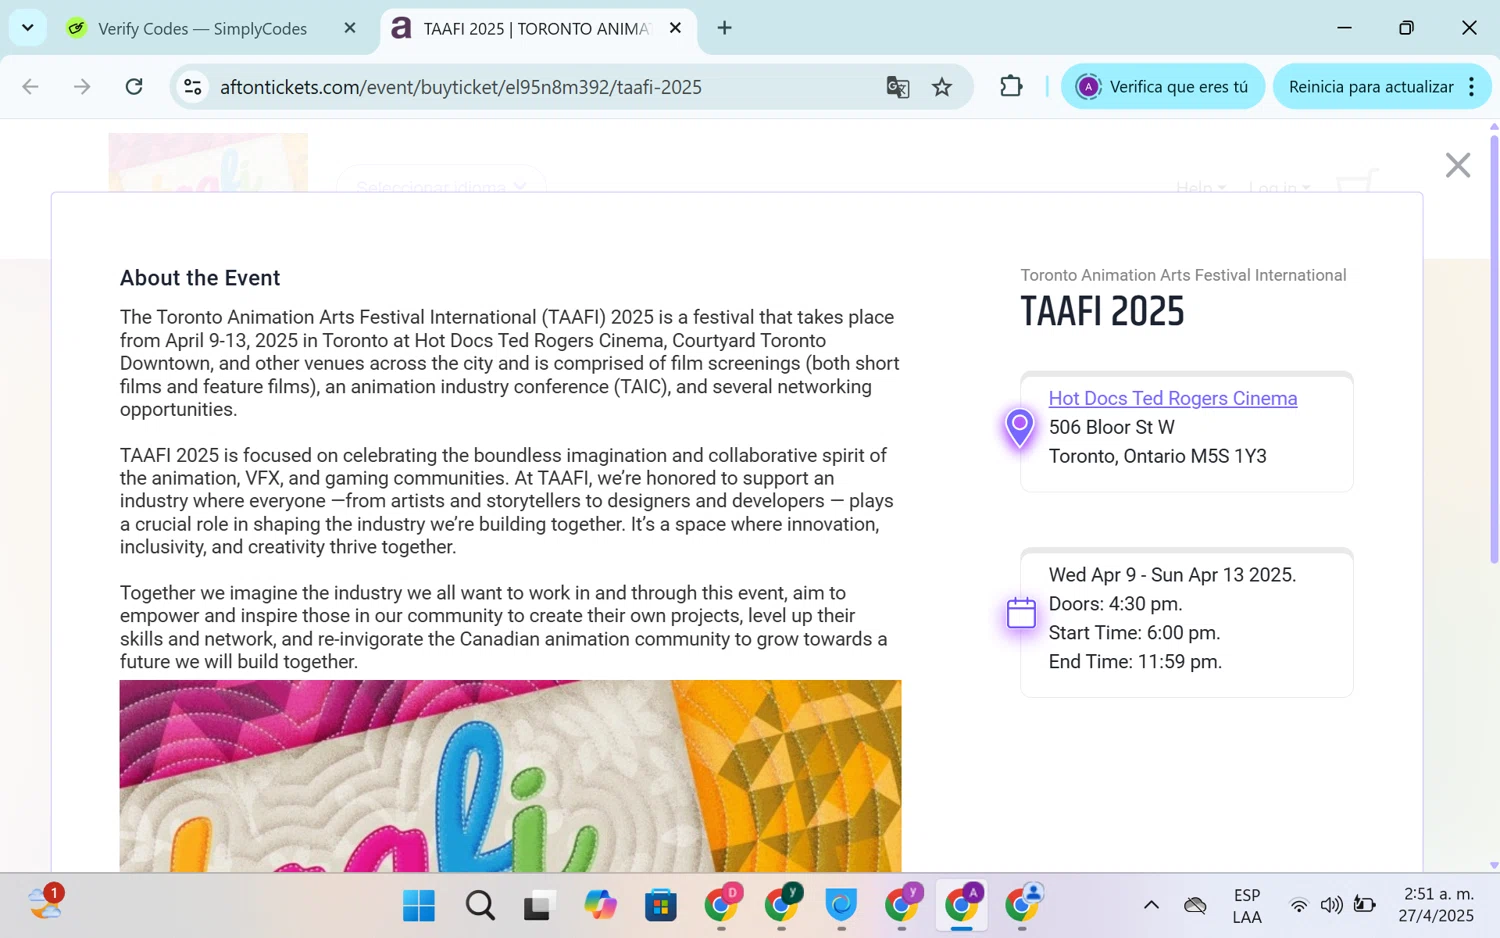1500x938 pixels.
Task: Click the Verifica que eres tú profile button
Action: 1162,87
